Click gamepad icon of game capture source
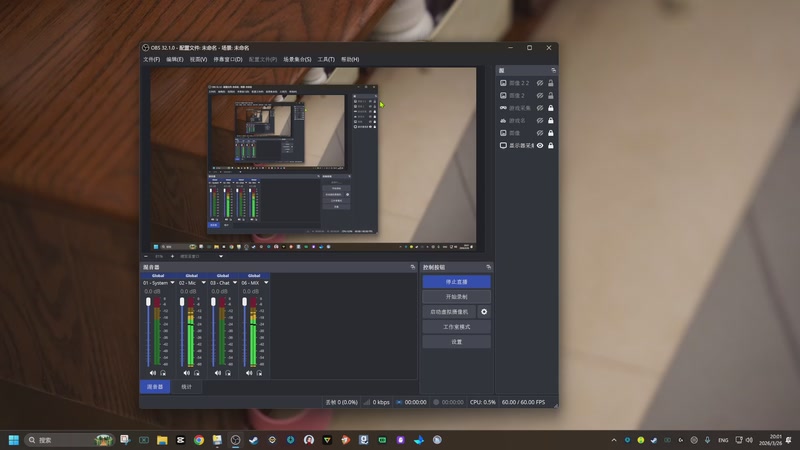Screen dimensions: 800x450 pyautogui.click(x=503, y=108)
